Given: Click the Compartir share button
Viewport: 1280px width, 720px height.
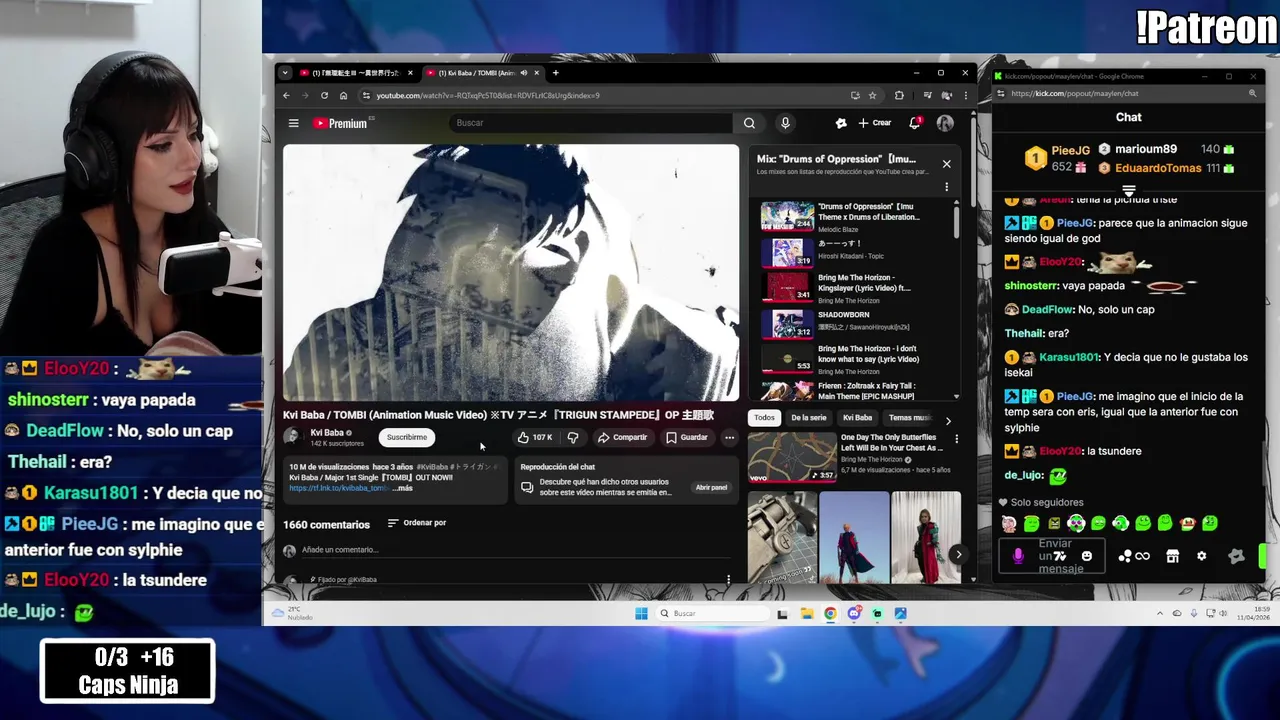Looking at the screenshot, I should click(622, 437).
